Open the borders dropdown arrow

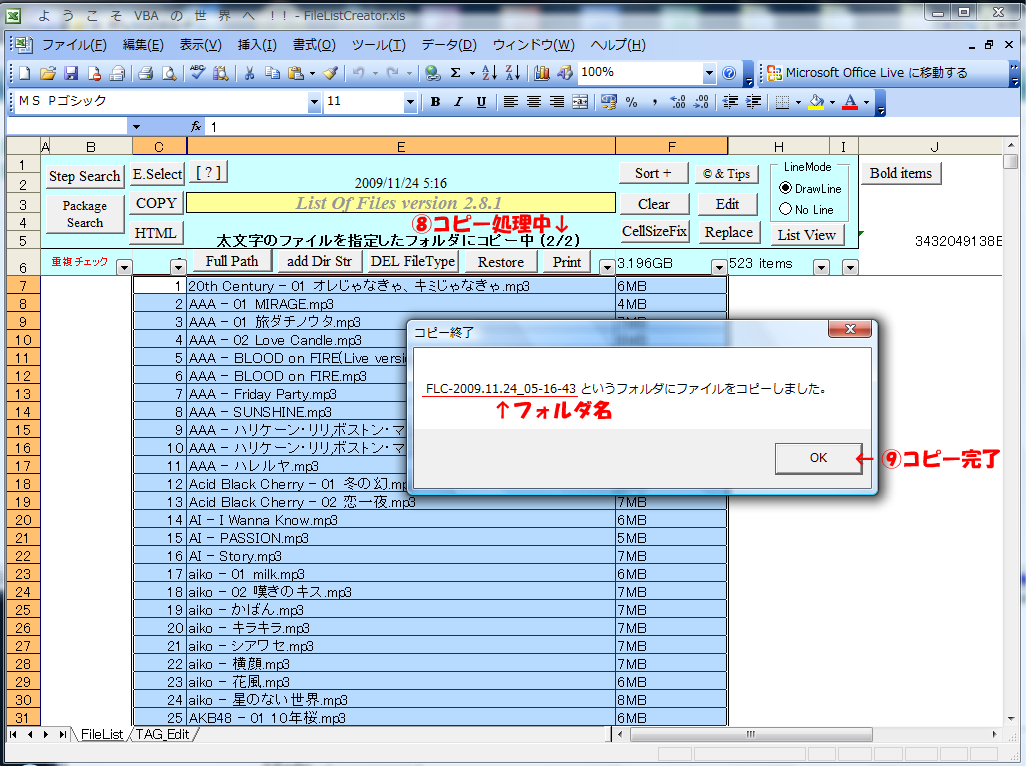(x=798, y=102)
